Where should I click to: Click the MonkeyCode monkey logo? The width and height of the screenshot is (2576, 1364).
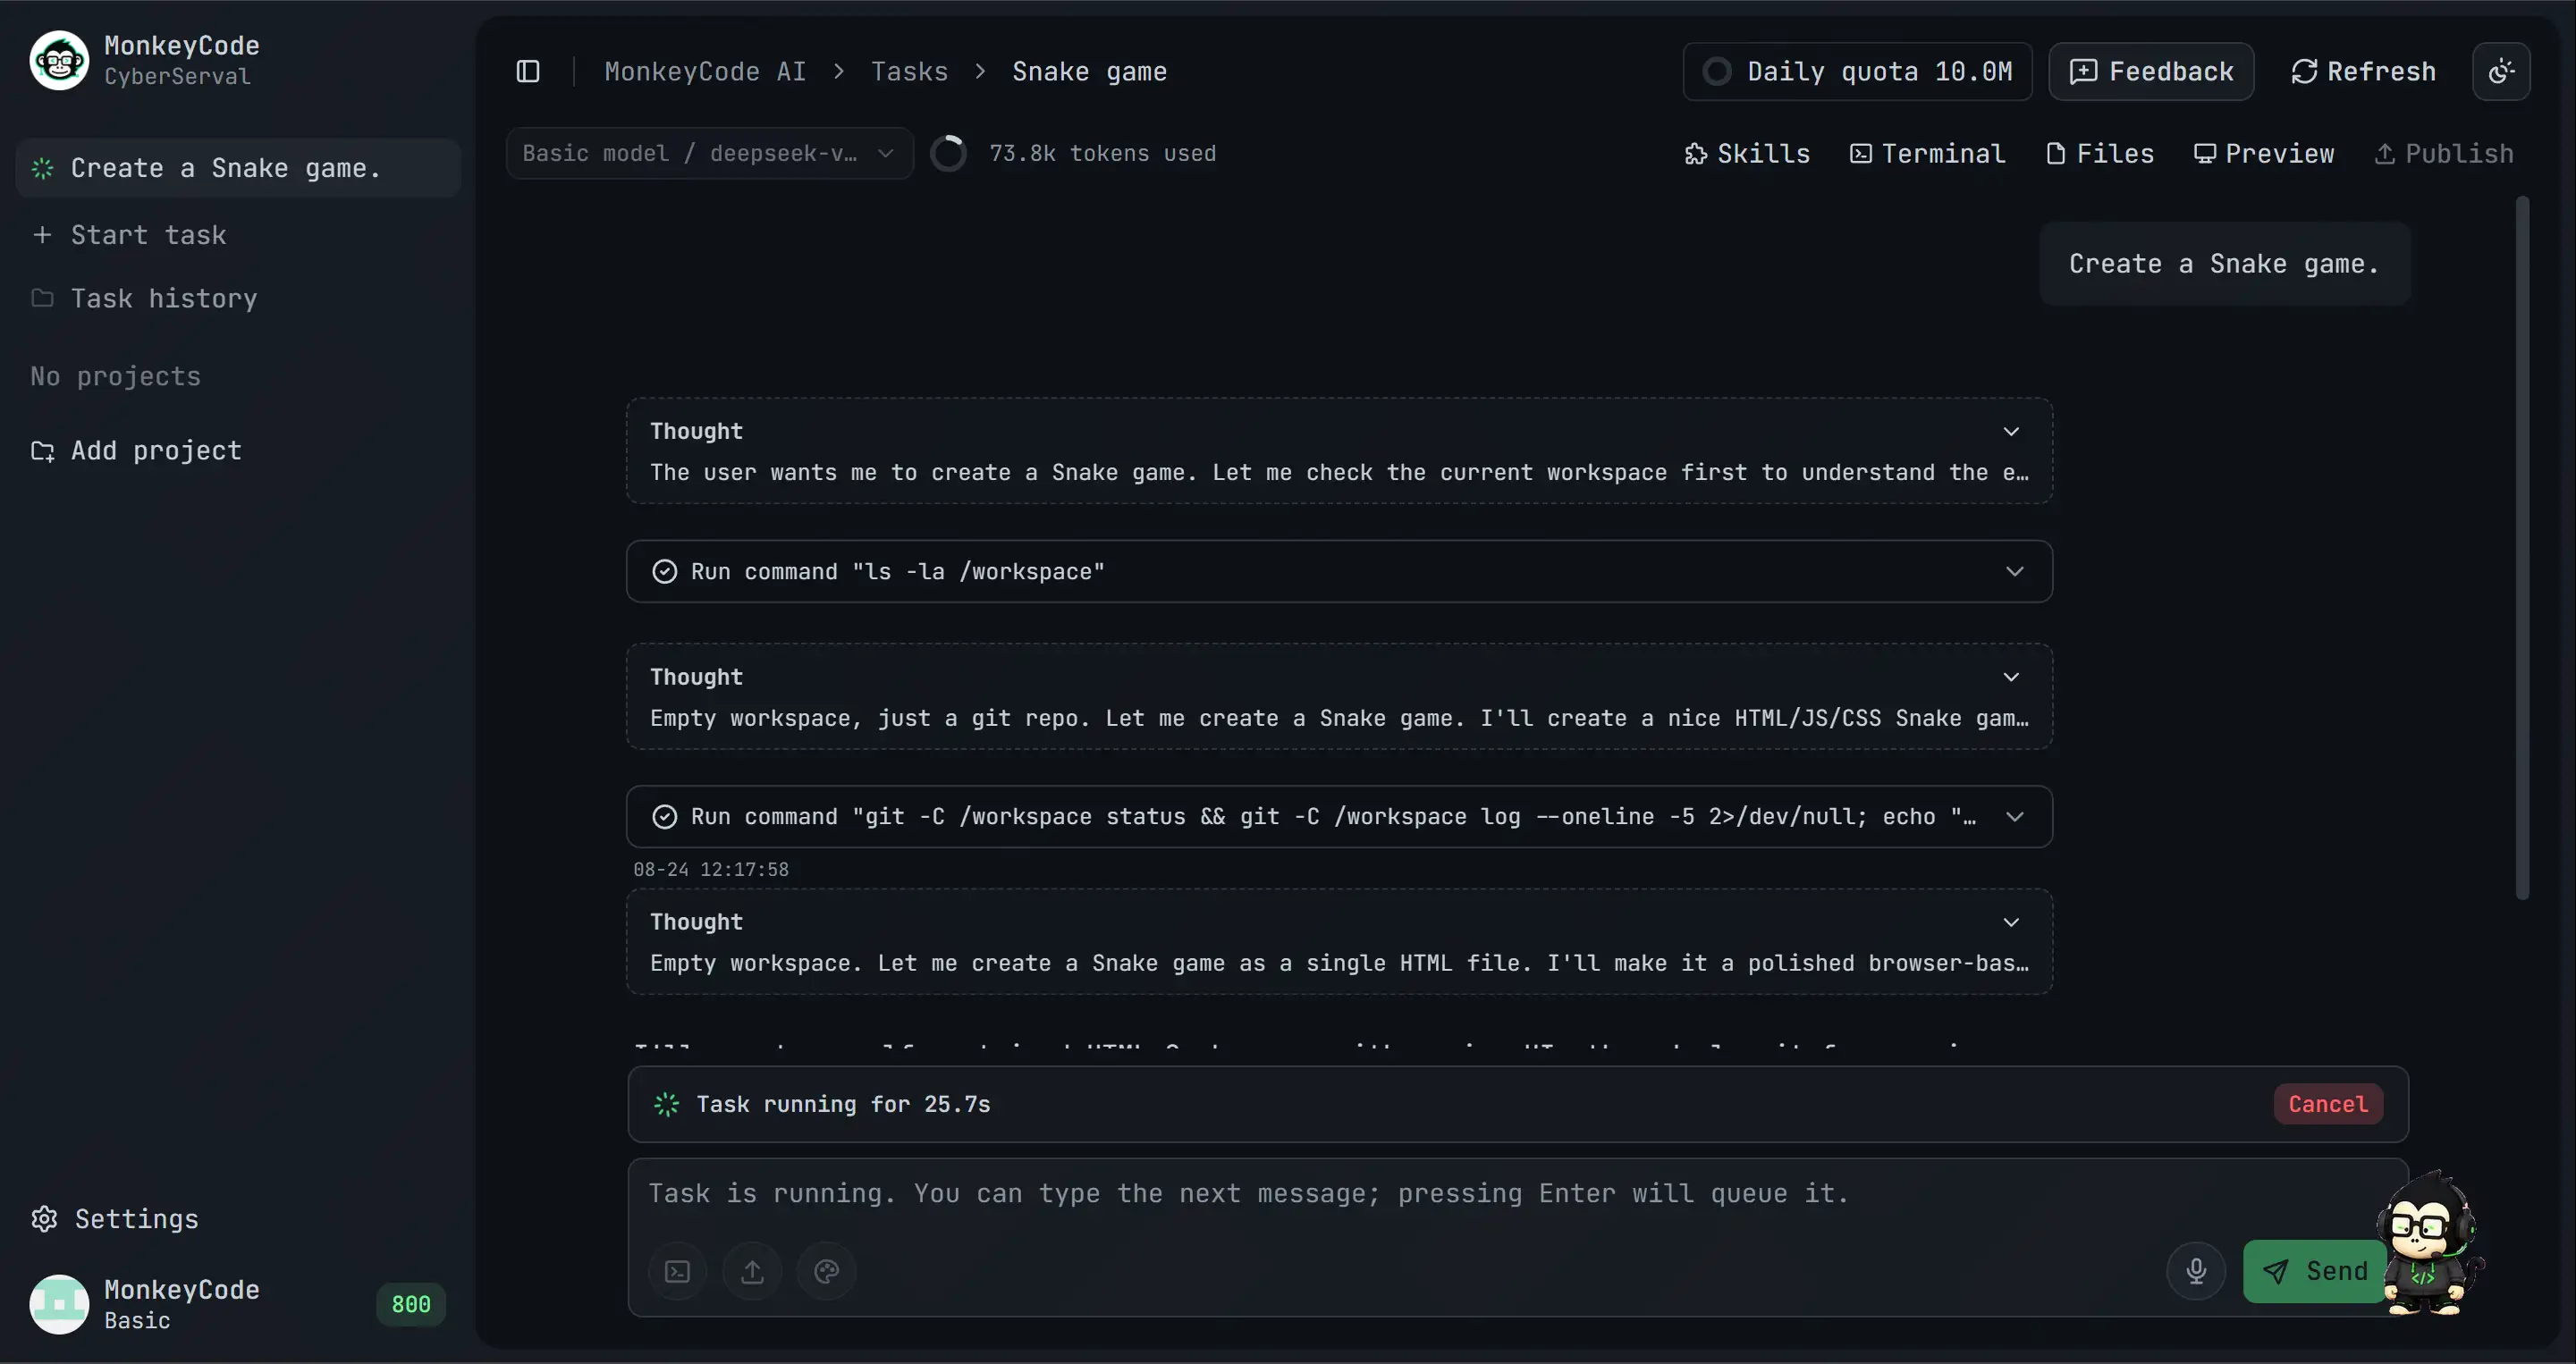(59, 60)
